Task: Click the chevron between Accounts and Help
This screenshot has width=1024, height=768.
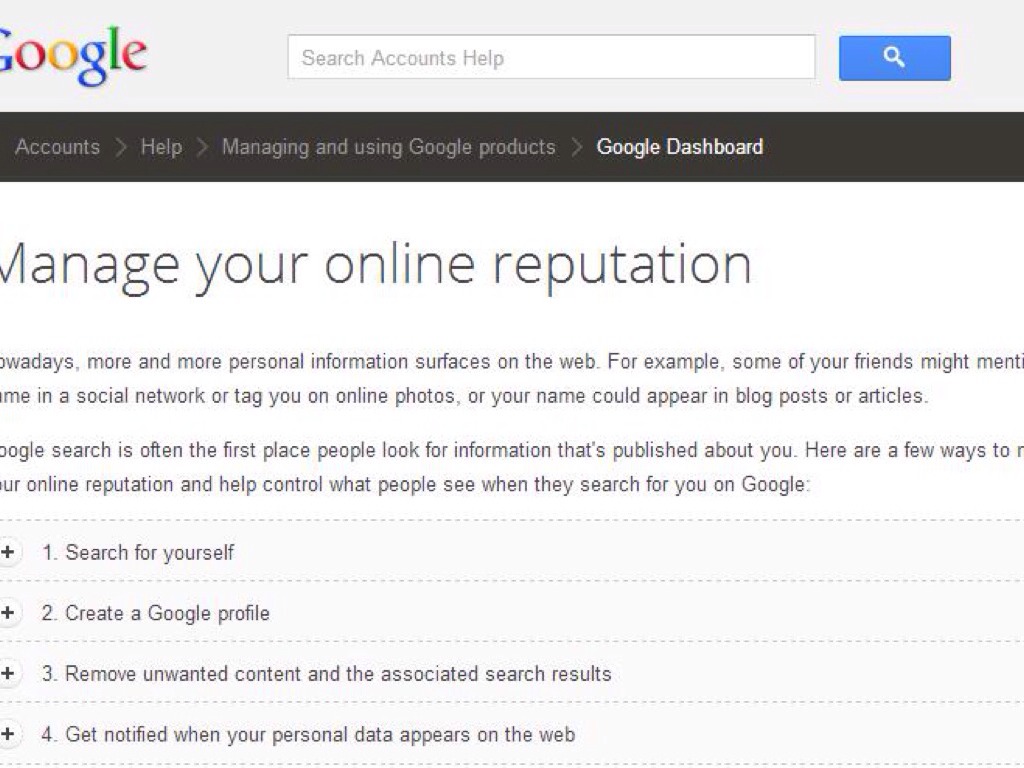Action: [121, 147]
